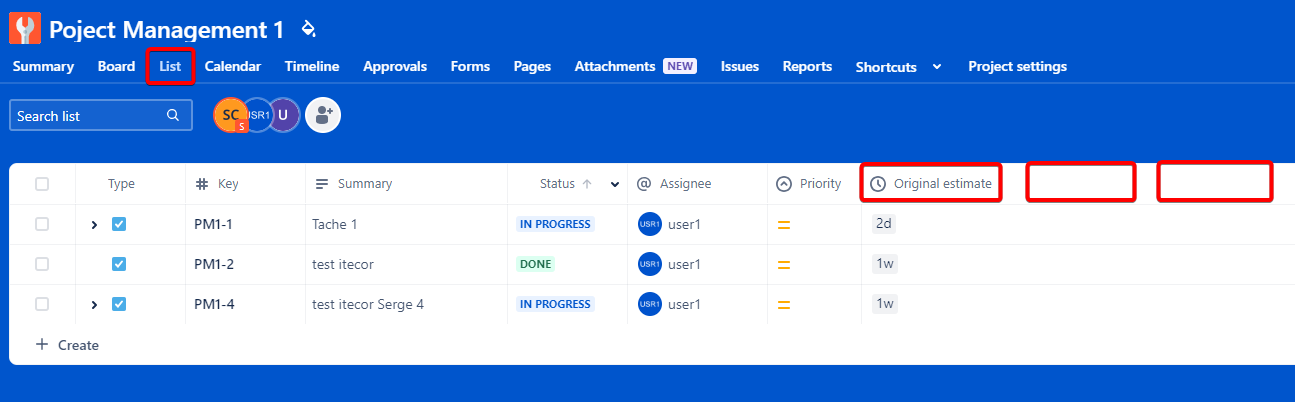Change IN PROGRESS status of PM1-1
1295x402 pixels.
click(x=555, y=224)
